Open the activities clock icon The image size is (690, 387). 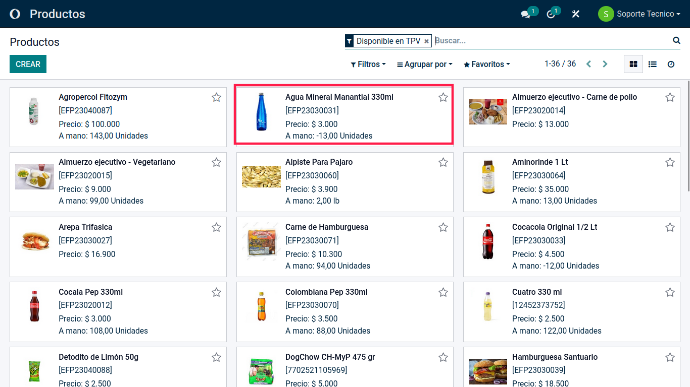[x=551, y=14]
